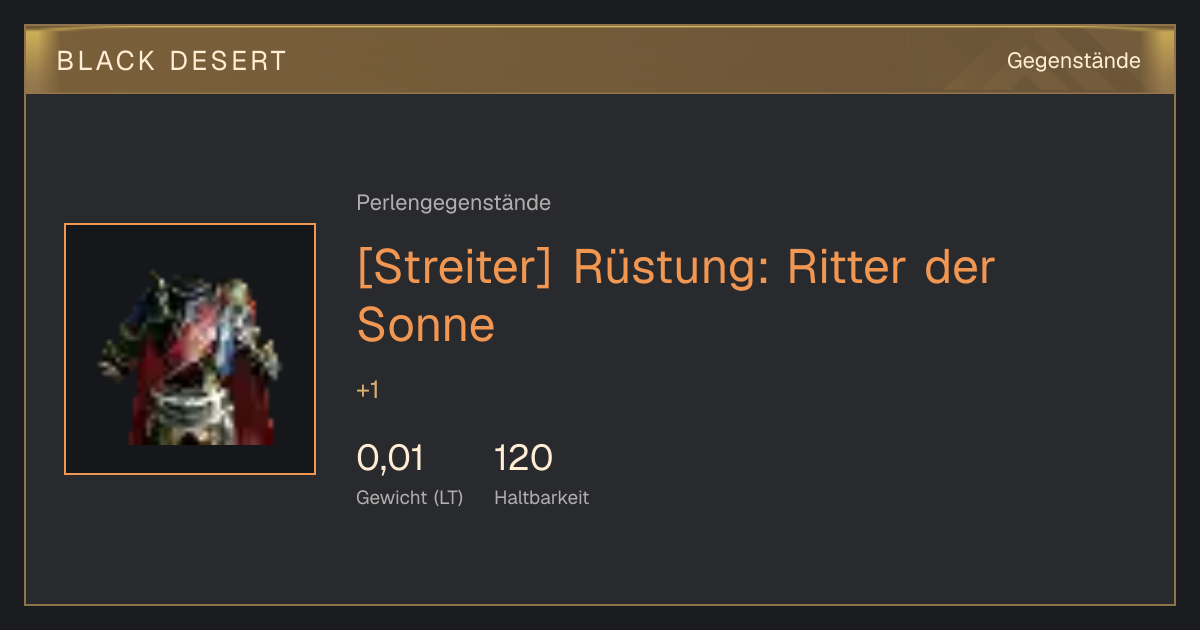Click the BLACK DESERT logo text
The width and height of the screenshot is (1200, 630).
172,61
